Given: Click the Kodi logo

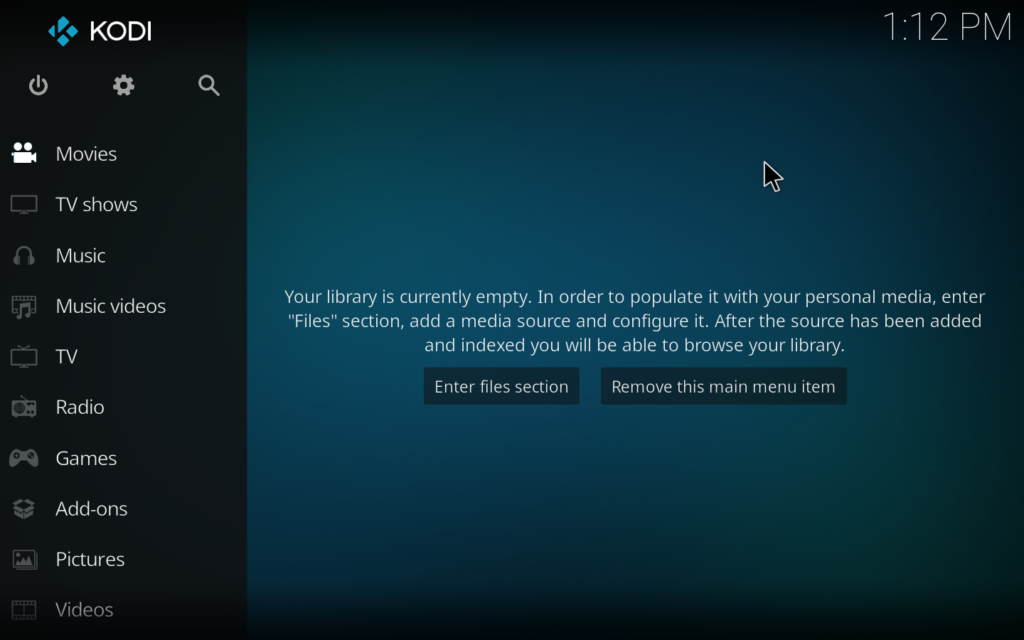Looking at the screenshot, I should pos(100,31).
